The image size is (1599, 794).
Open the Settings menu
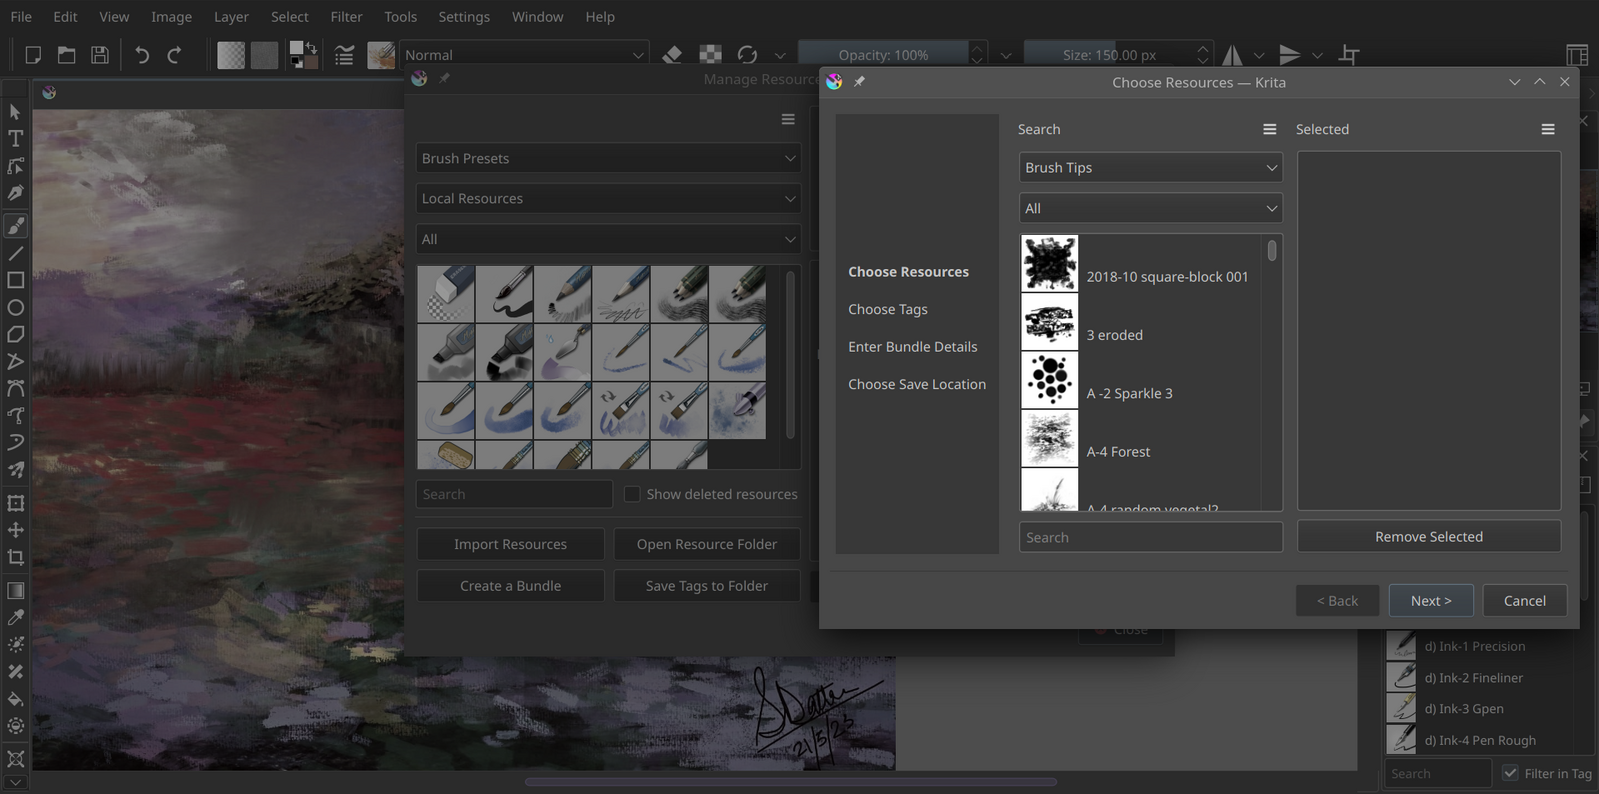pyautogui.click(x=464, y=17)
